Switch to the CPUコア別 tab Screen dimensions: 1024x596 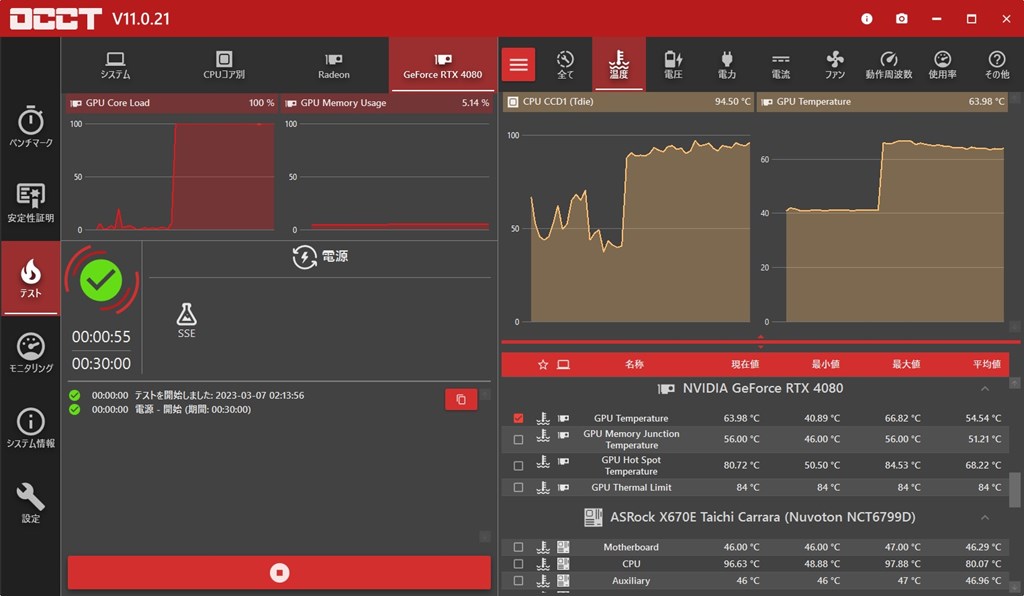224,65
